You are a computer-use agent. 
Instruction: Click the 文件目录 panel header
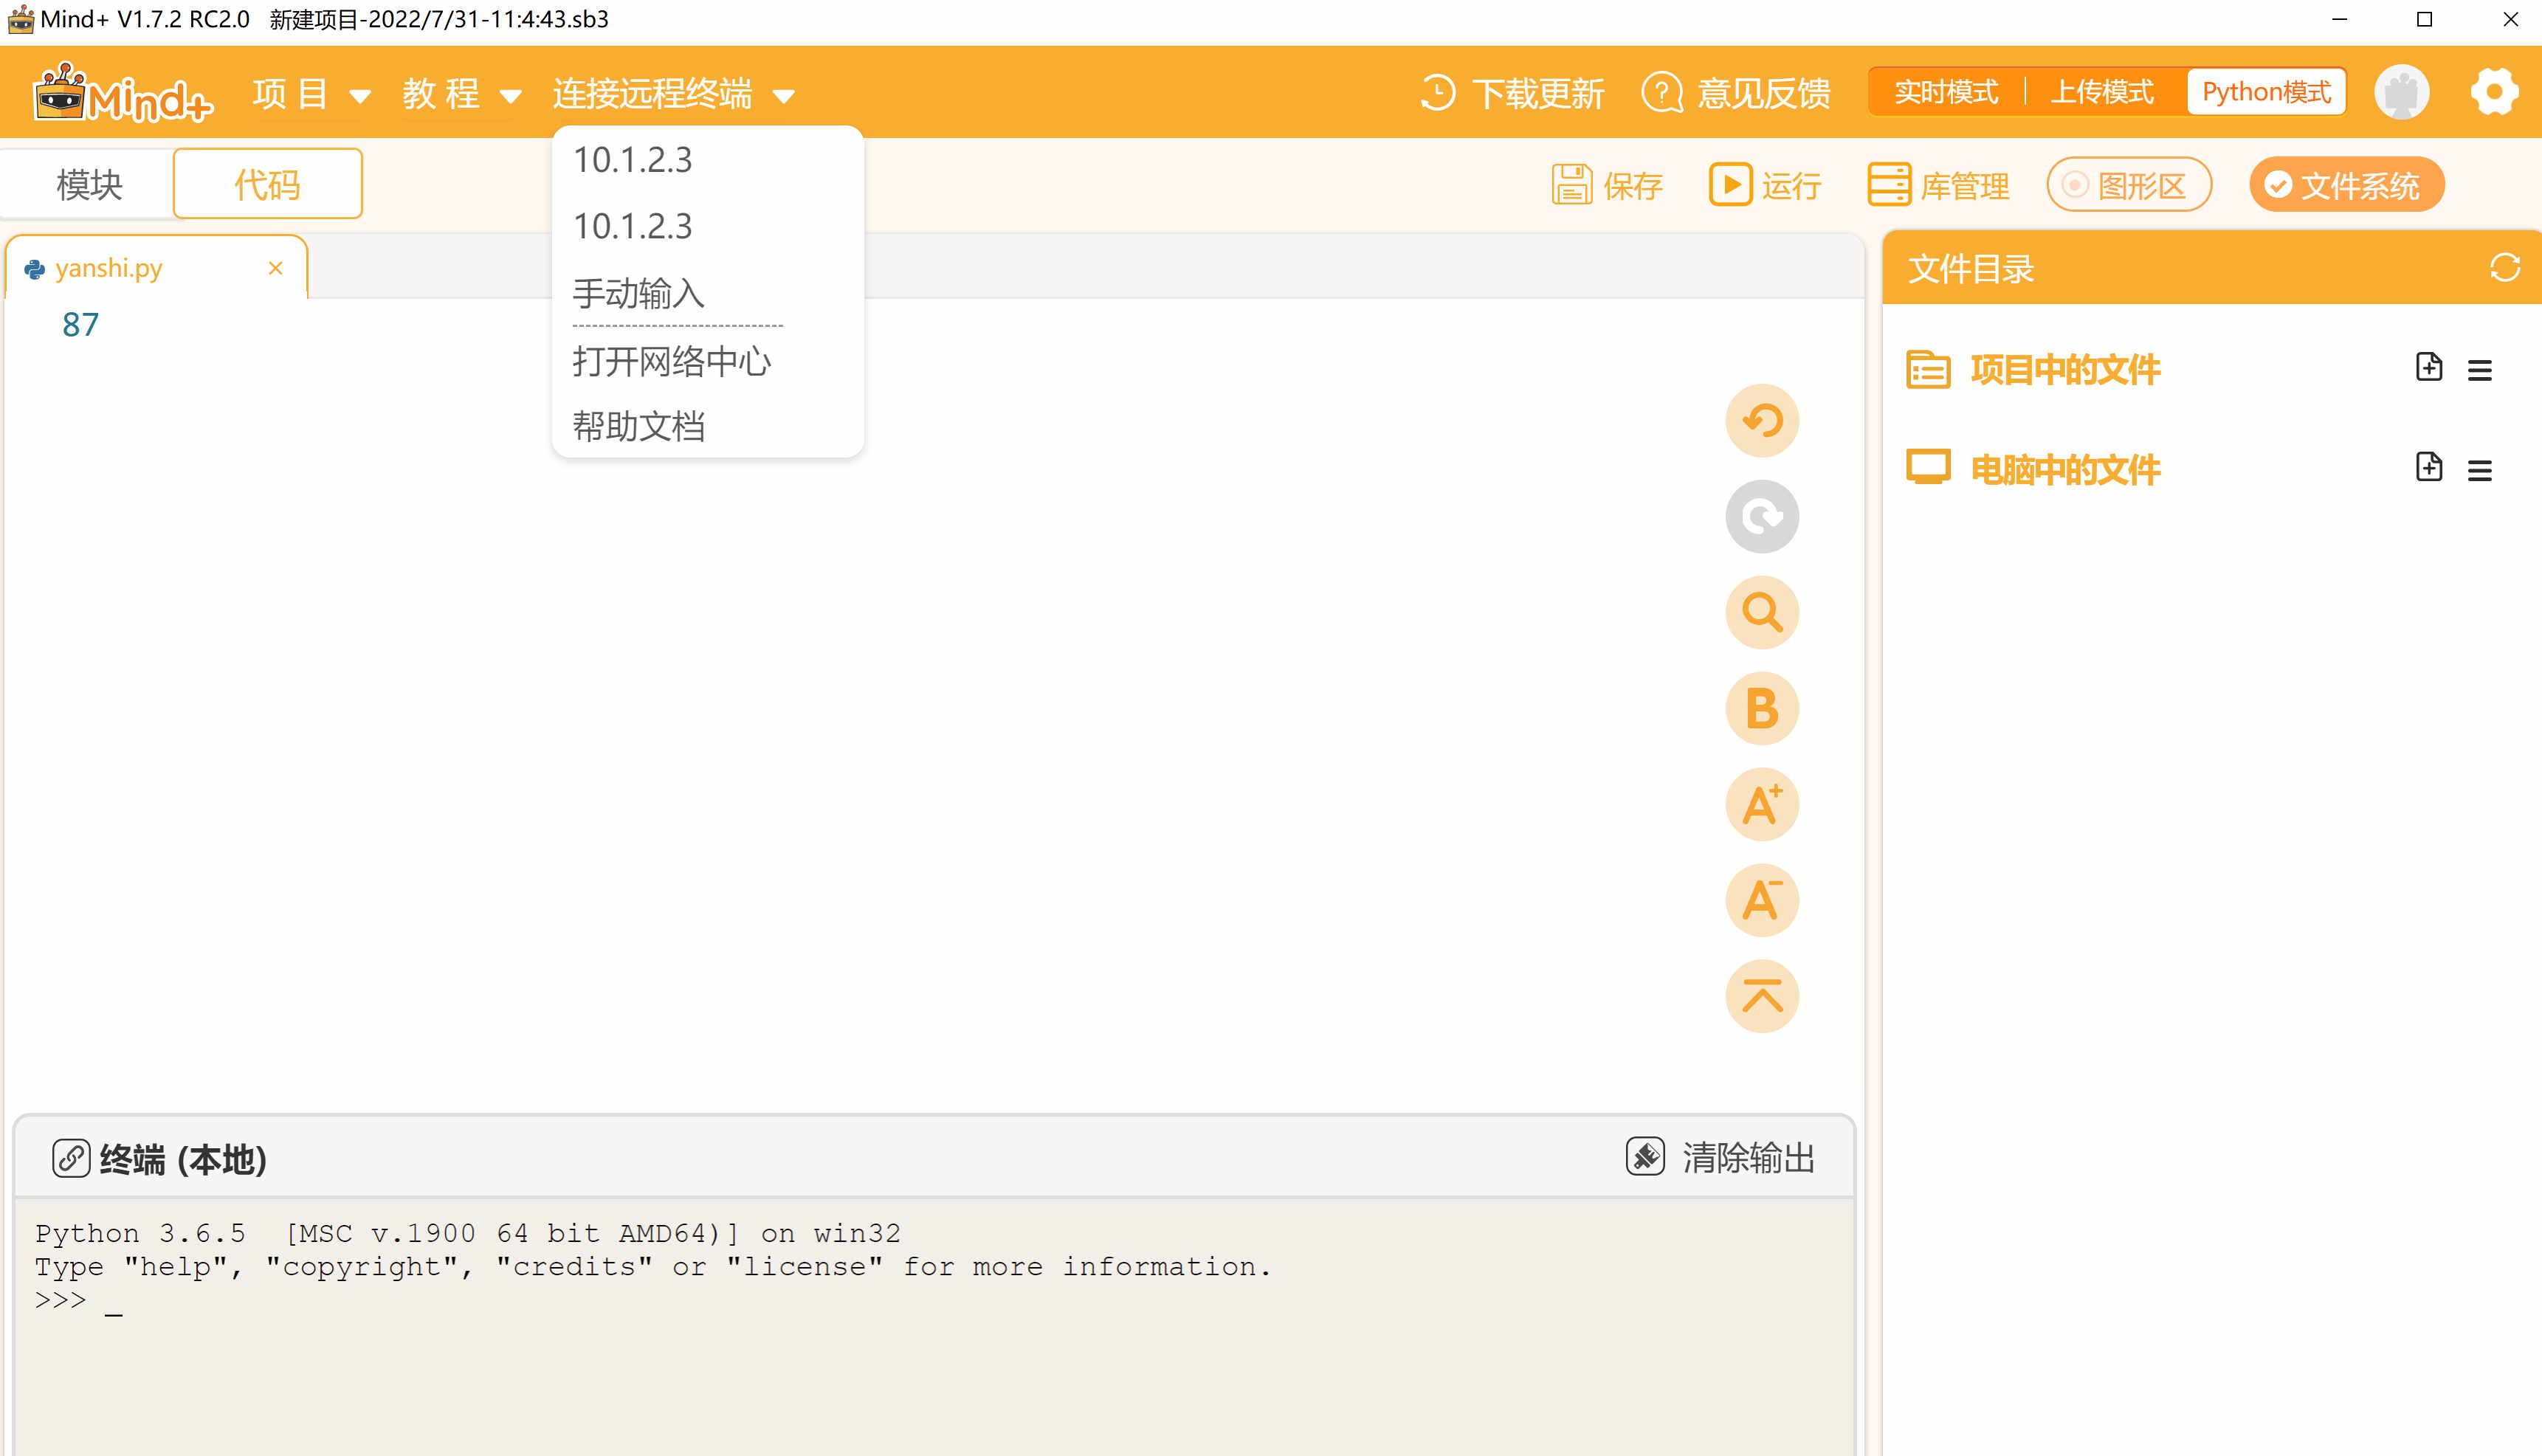pos(2211,268)
